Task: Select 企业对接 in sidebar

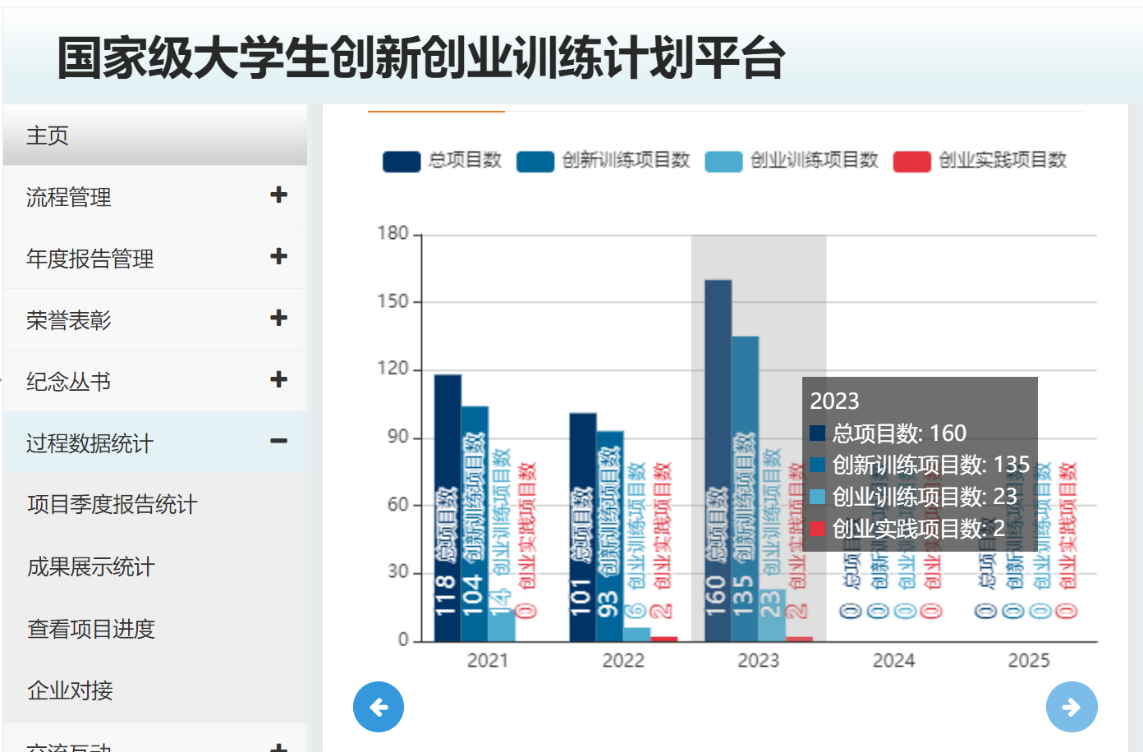Action: point(70,690)
